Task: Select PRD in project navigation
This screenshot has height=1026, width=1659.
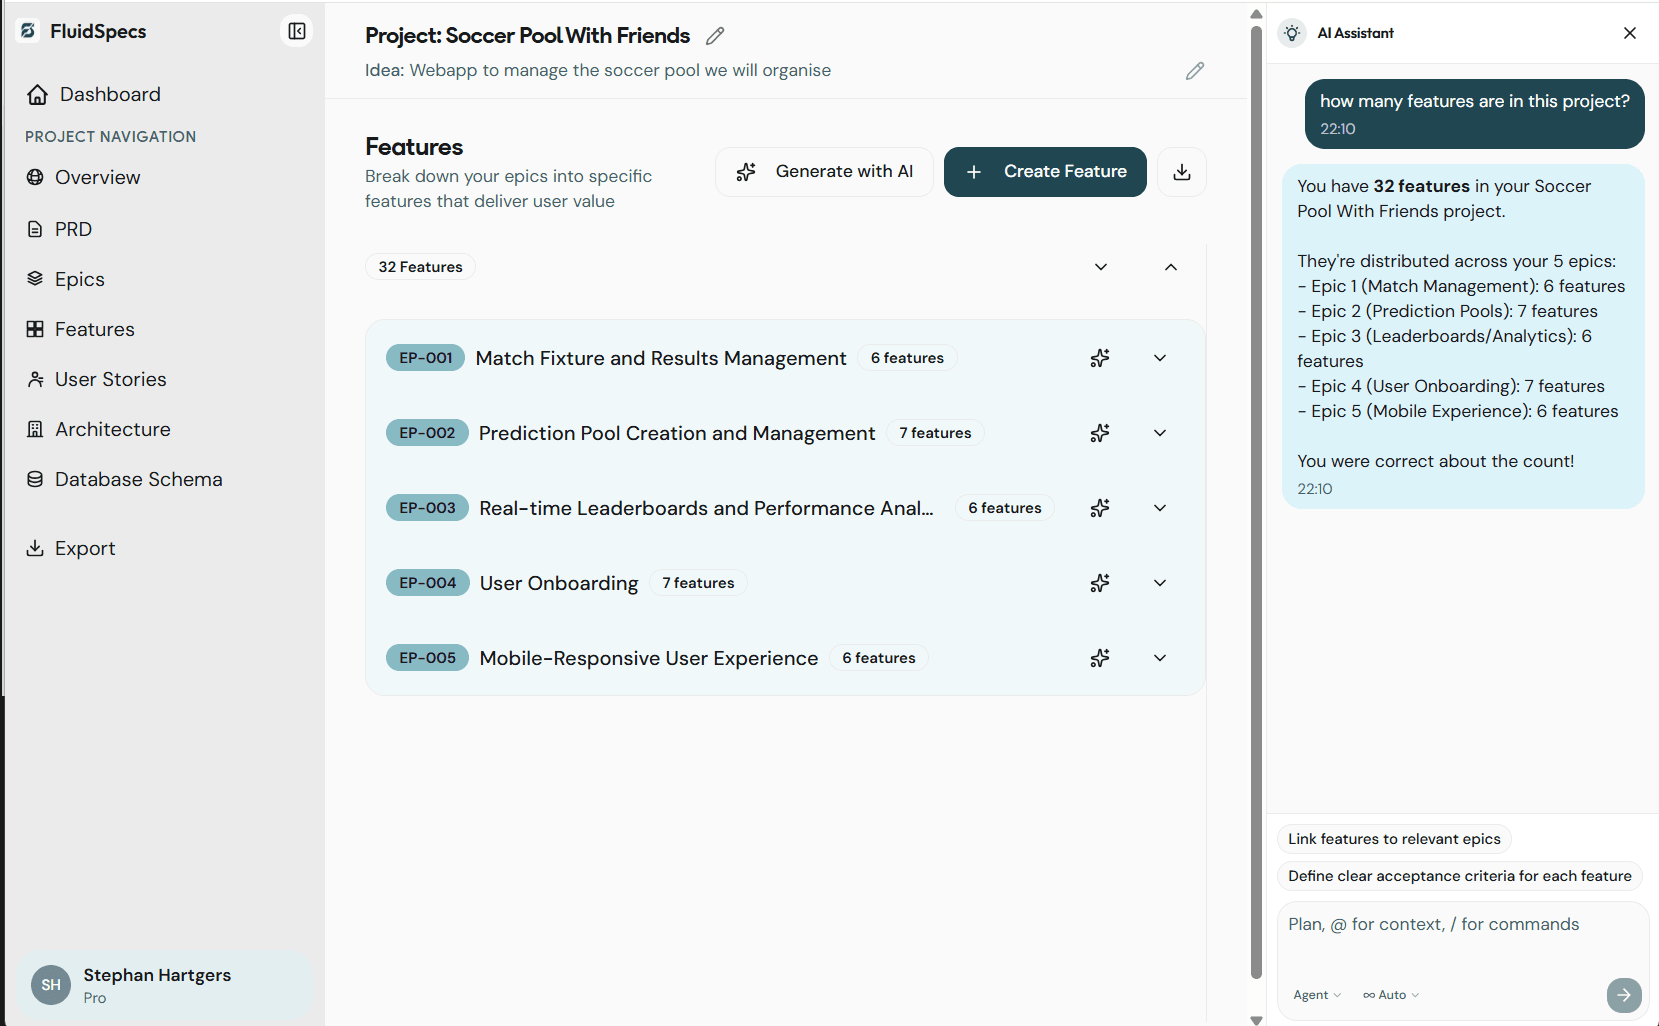Action: tap(75, 229)
